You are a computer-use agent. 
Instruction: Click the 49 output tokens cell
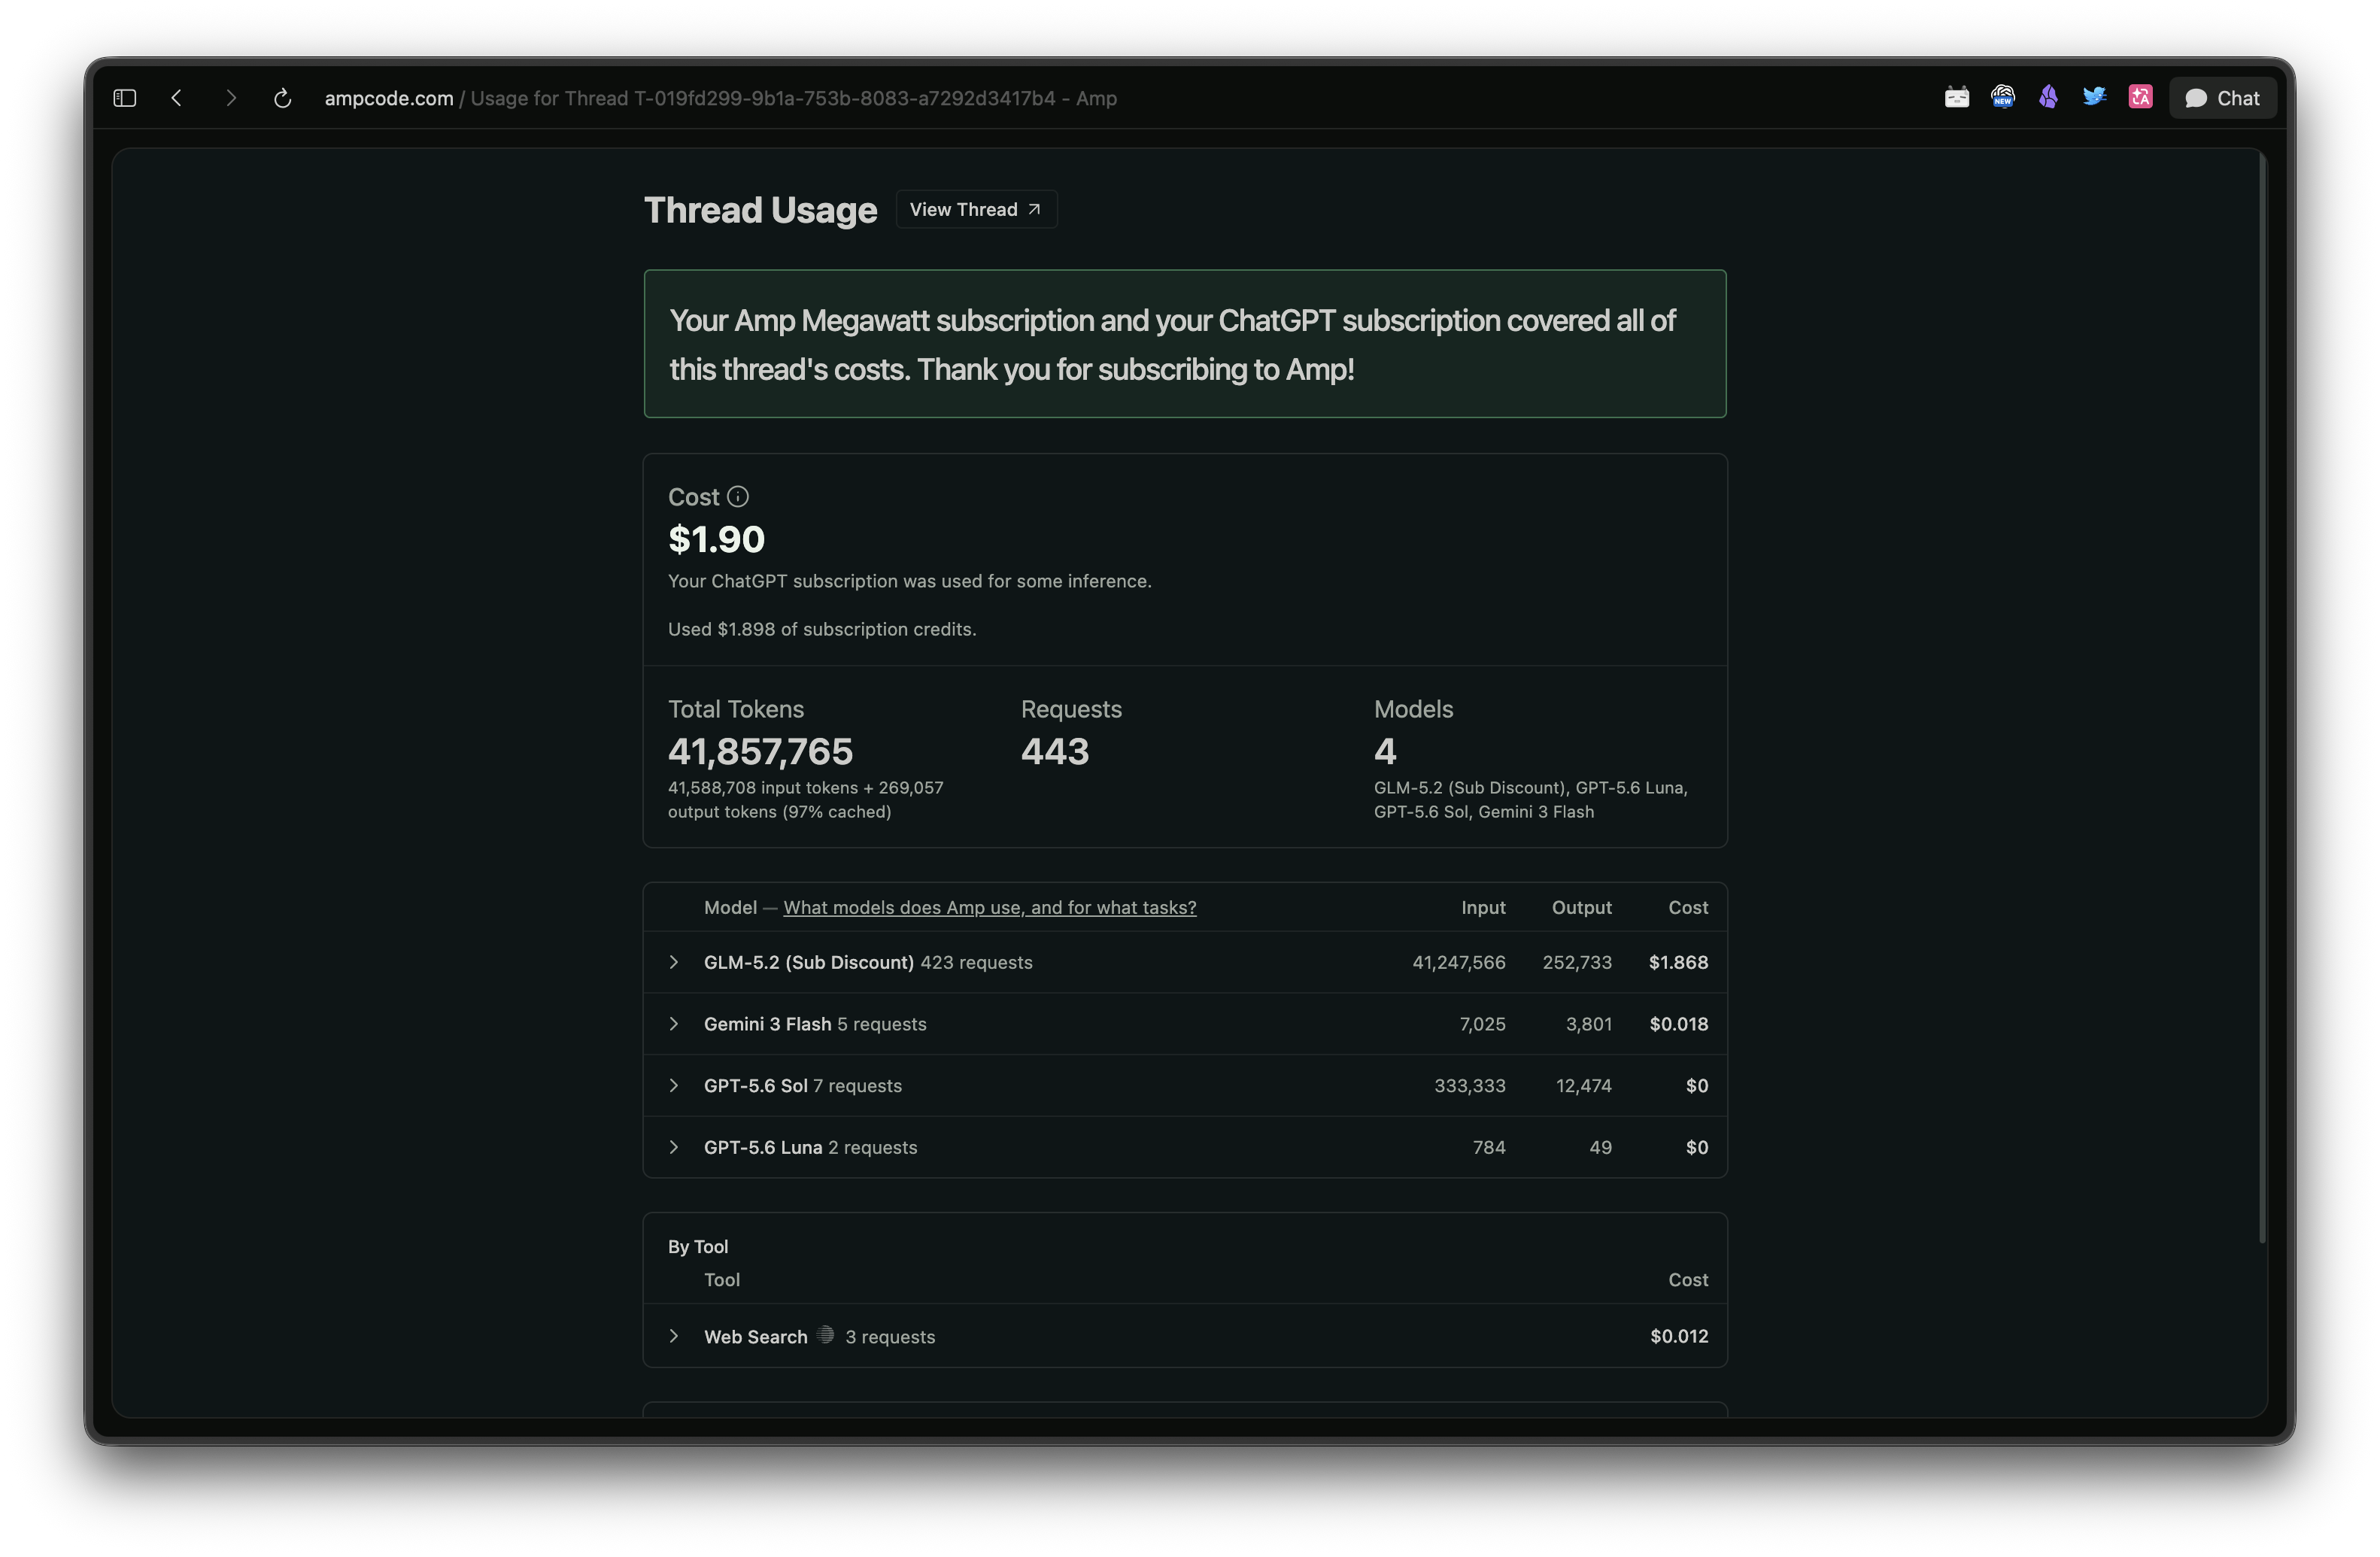click(x=1600, y=1147)
